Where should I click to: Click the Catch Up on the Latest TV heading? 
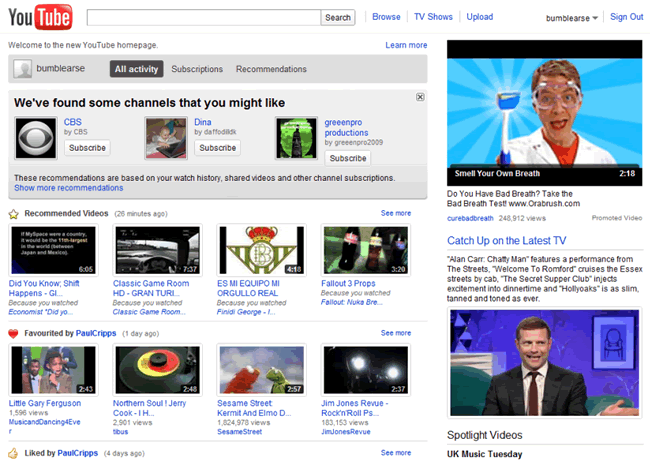pyautogui.click(x=507, y=241)
